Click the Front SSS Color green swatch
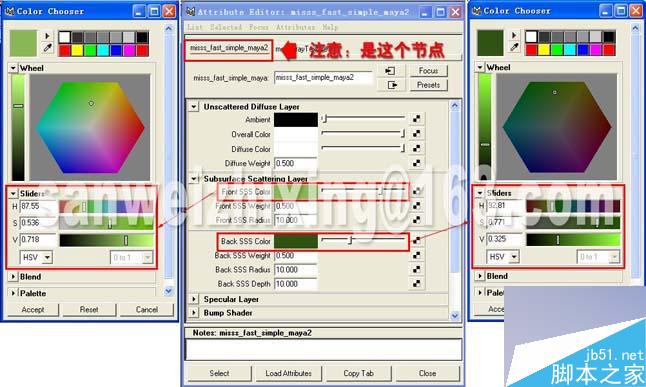 [296, 192]
